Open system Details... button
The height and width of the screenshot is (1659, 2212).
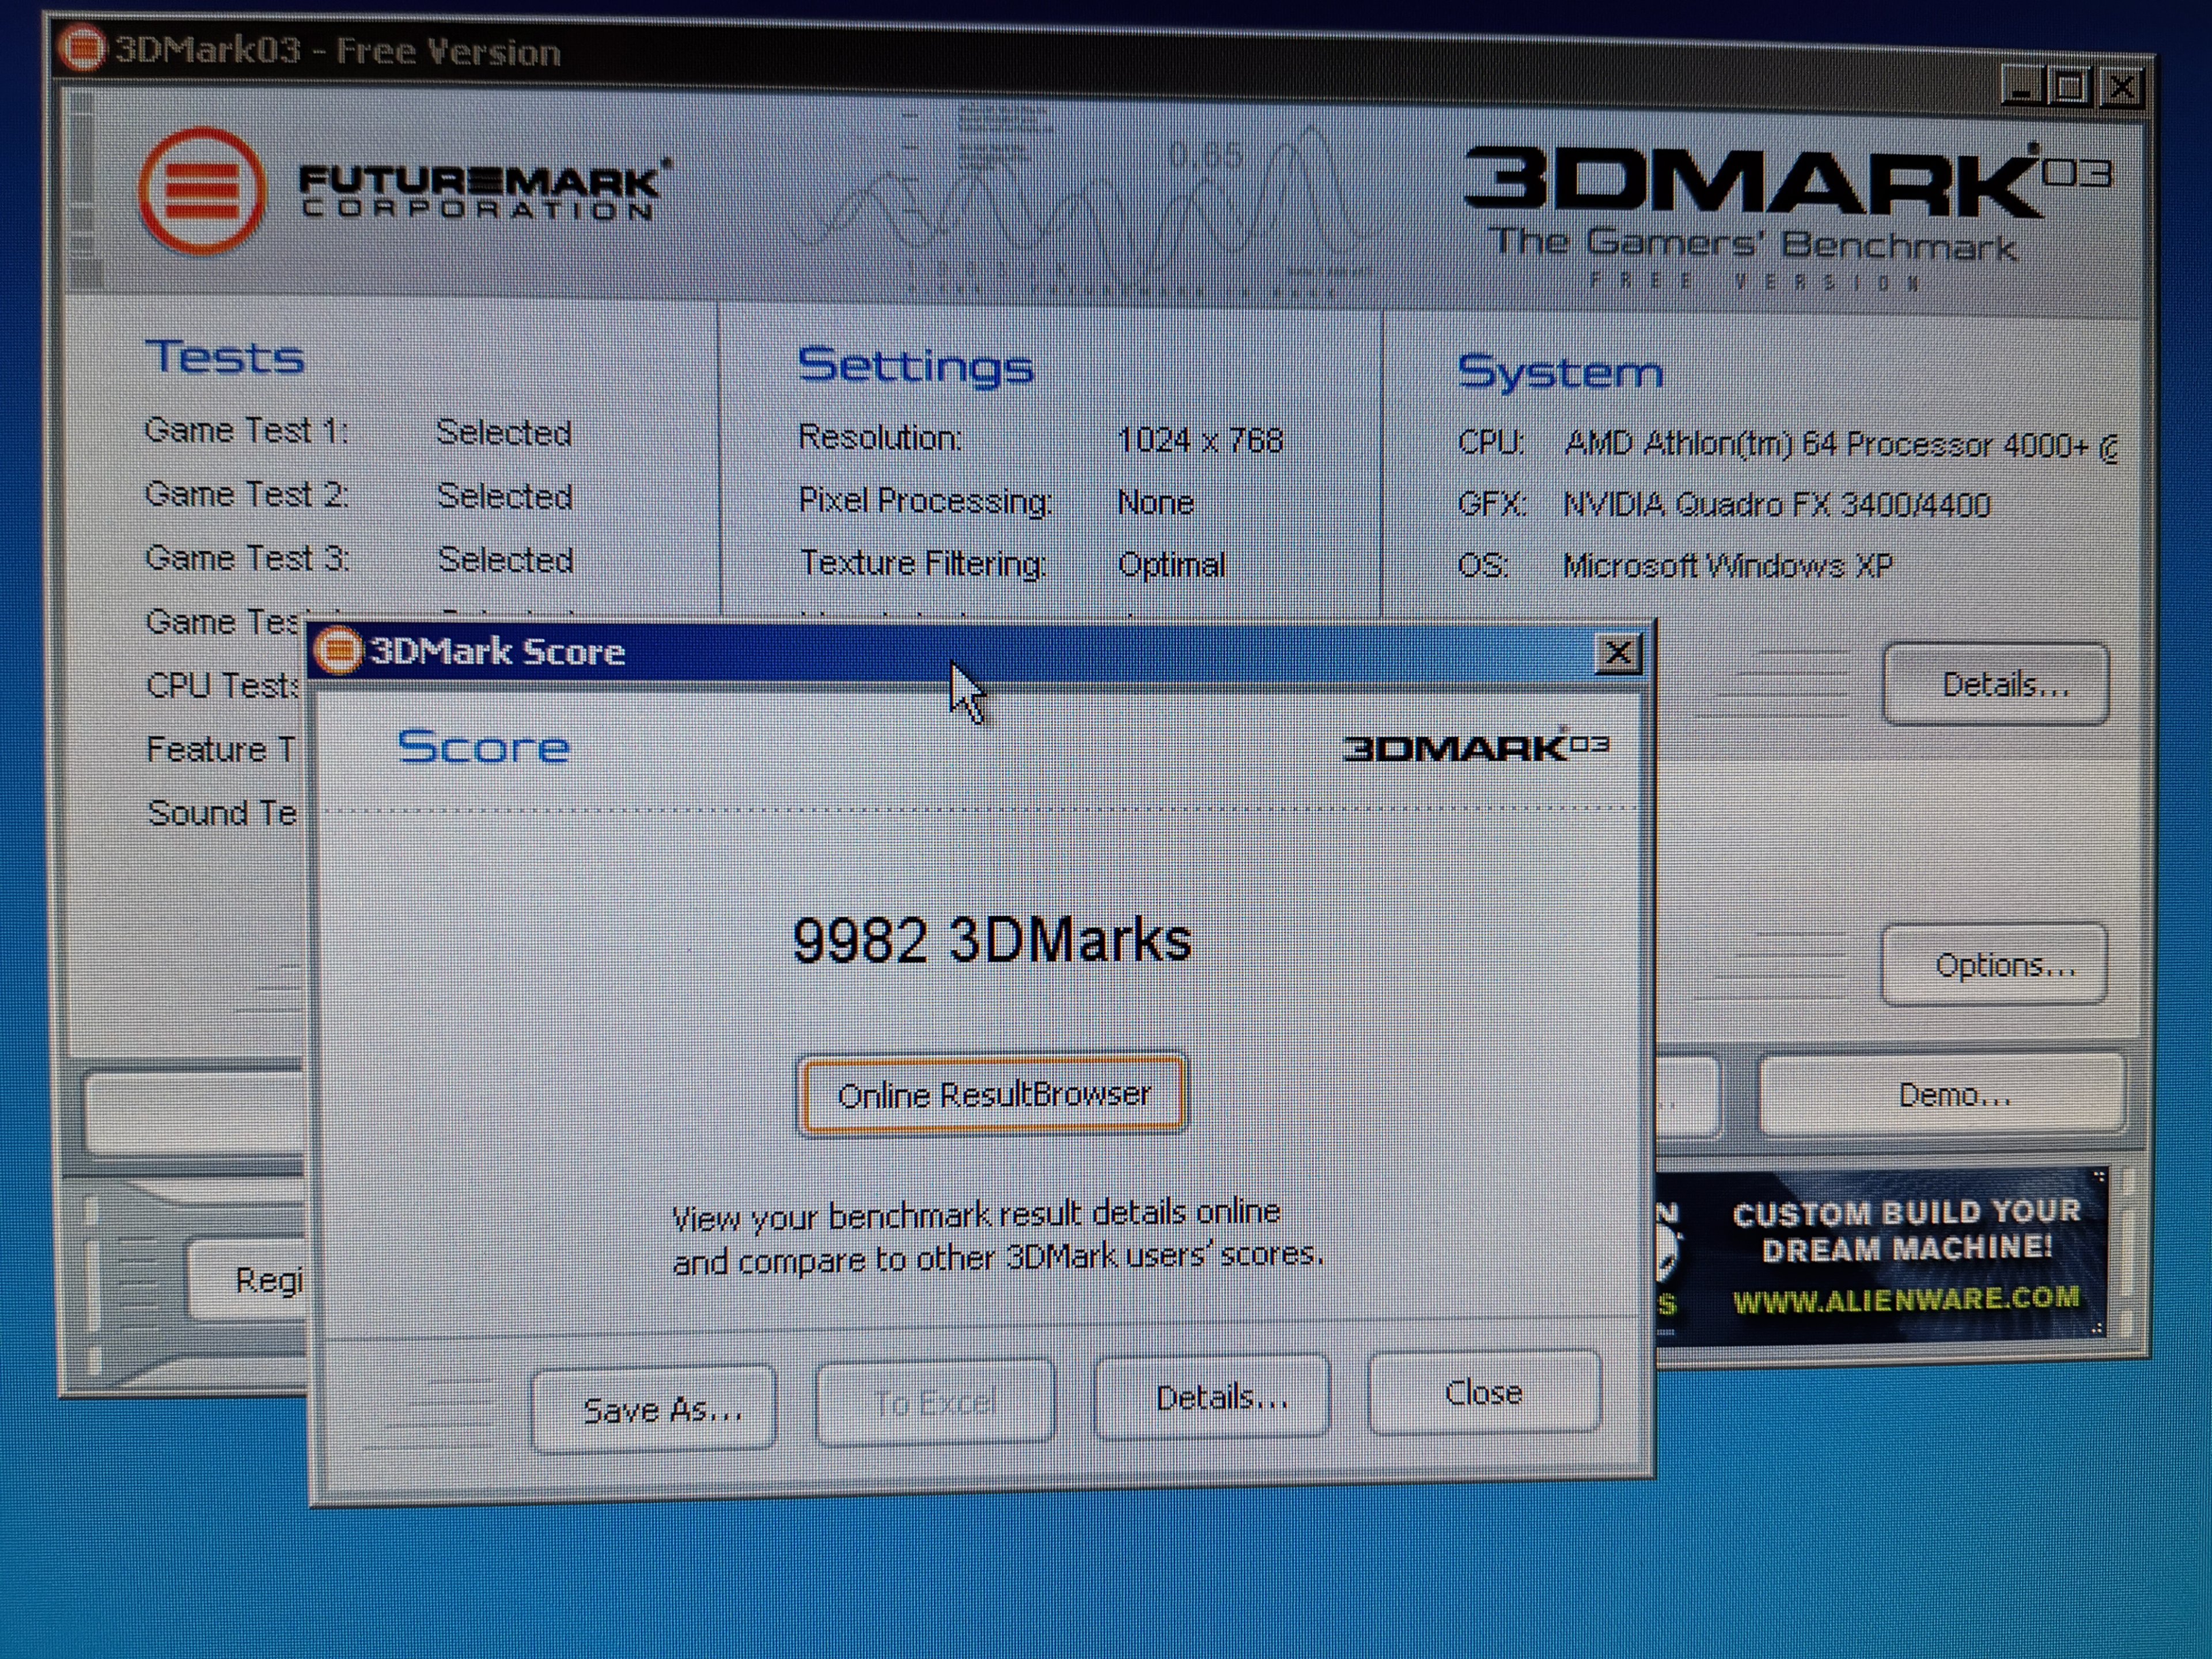coord(1995,685)
